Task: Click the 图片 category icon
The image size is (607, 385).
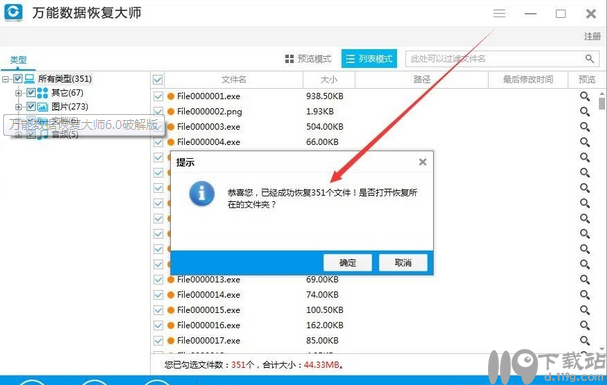Action: 43,107
